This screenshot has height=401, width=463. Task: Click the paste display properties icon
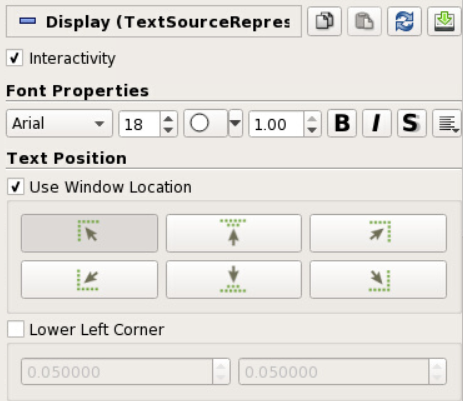[x=364, y=21]
